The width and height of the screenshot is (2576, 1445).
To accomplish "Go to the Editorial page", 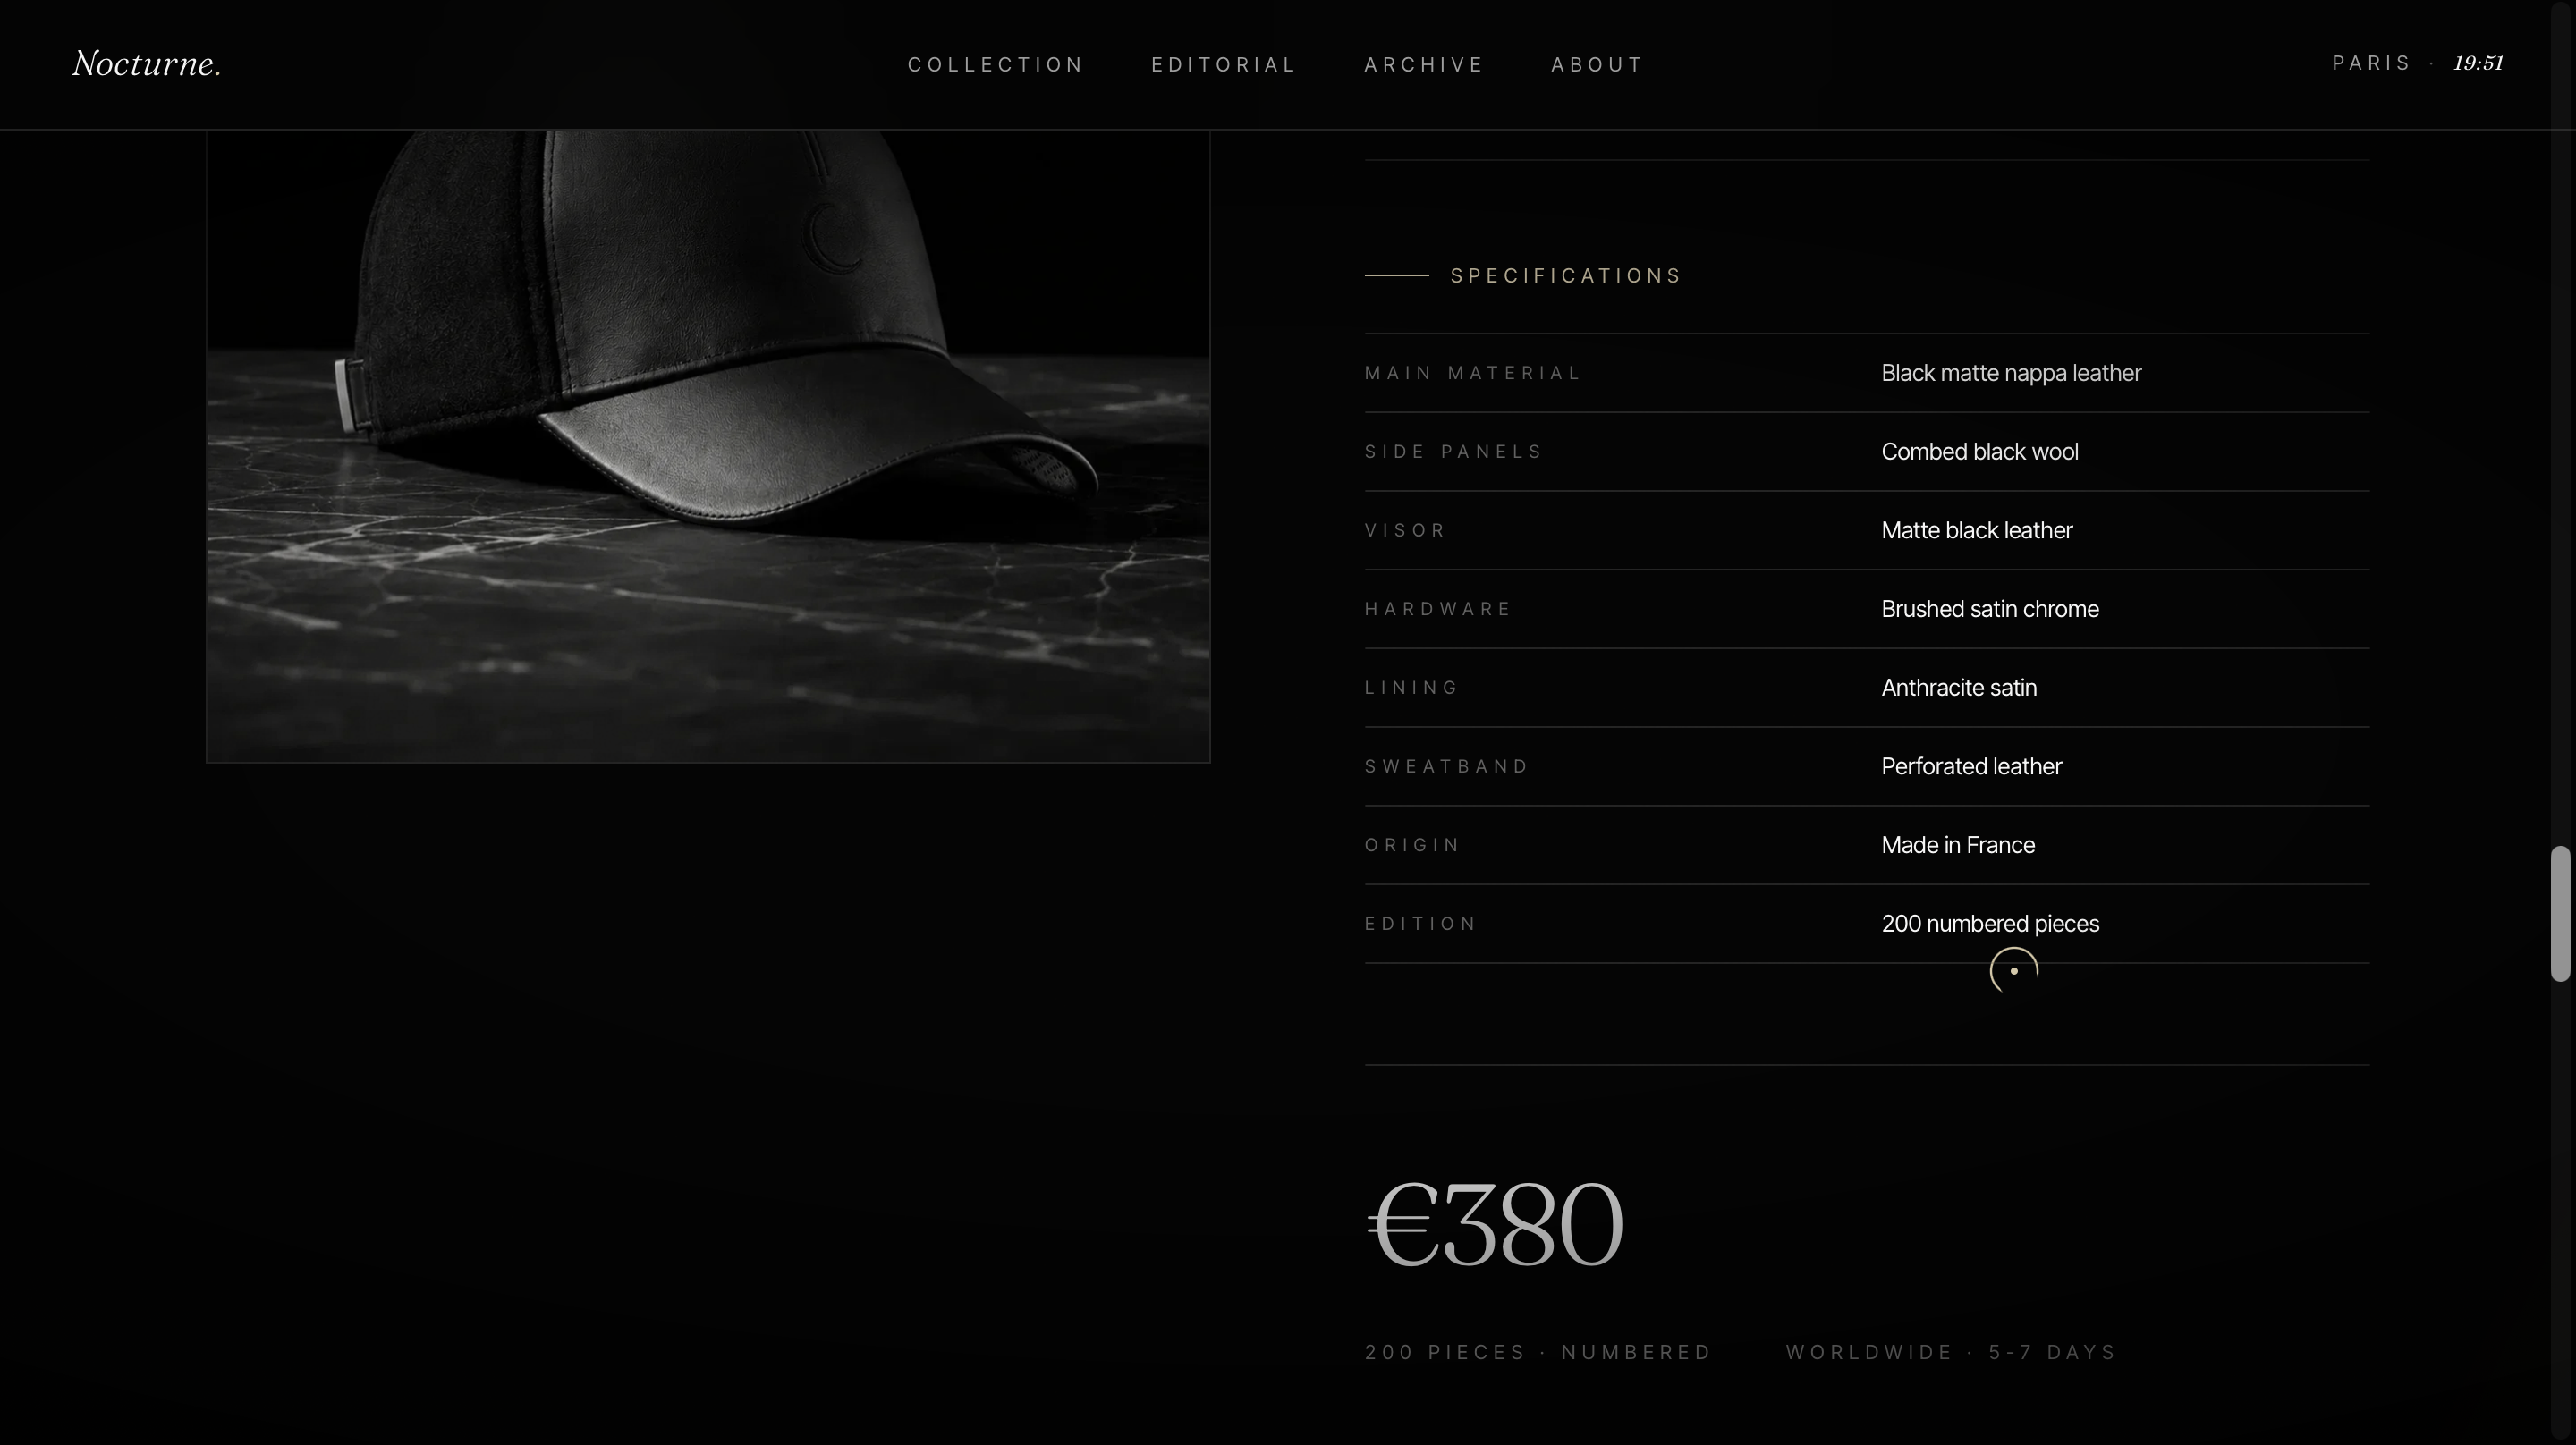I will (x=1224, y=65).
